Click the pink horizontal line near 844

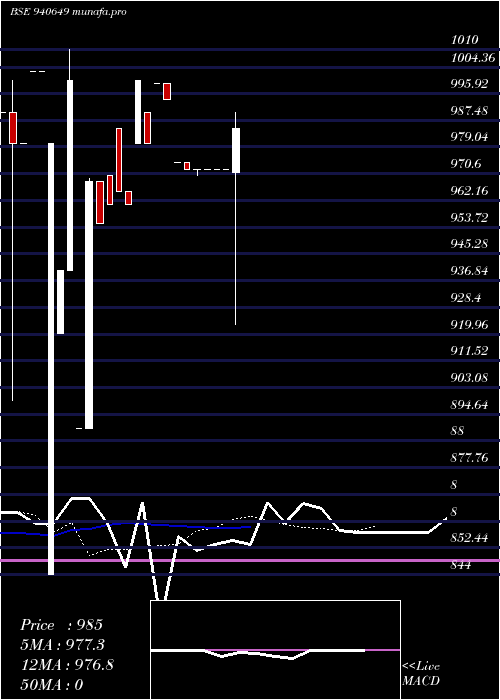tap(250, 560)
